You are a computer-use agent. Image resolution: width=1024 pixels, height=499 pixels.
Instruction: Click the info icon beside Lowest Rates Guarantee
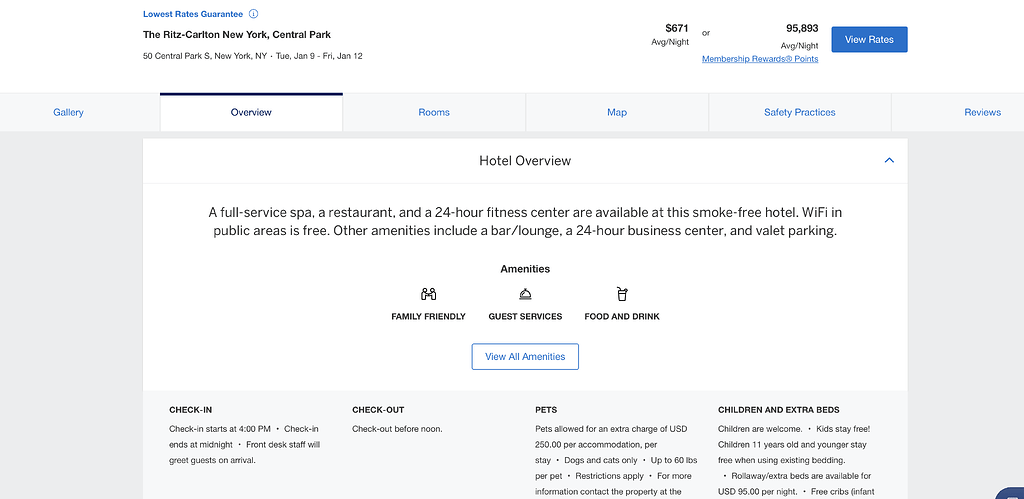pos(253,14)
